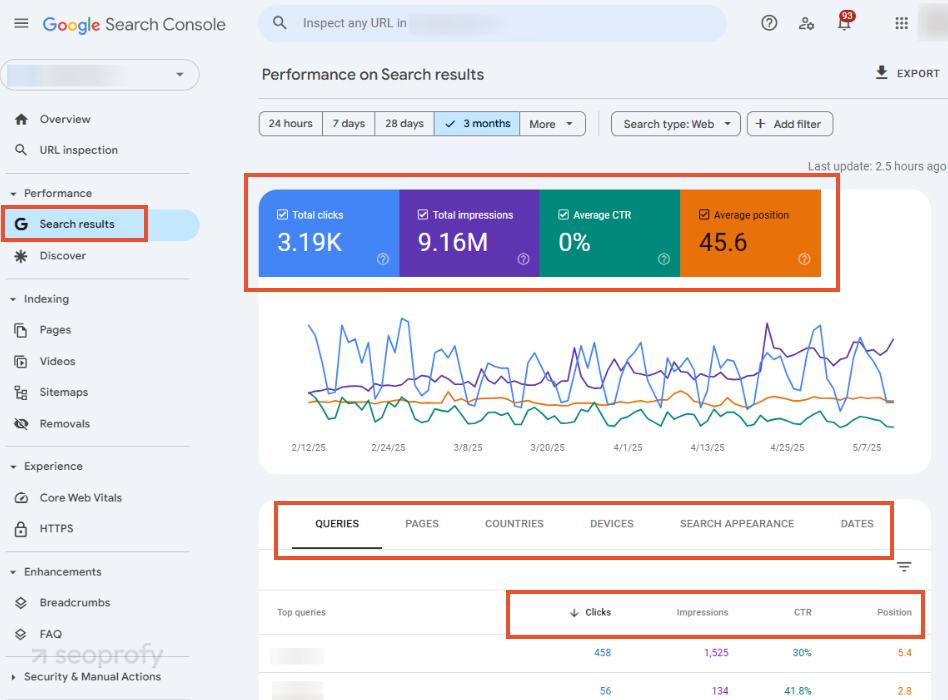Viewport: 948px width, 700px height.
Task: Select the 28 days date range
Action: pyautogui.click(x=404, y=123)
